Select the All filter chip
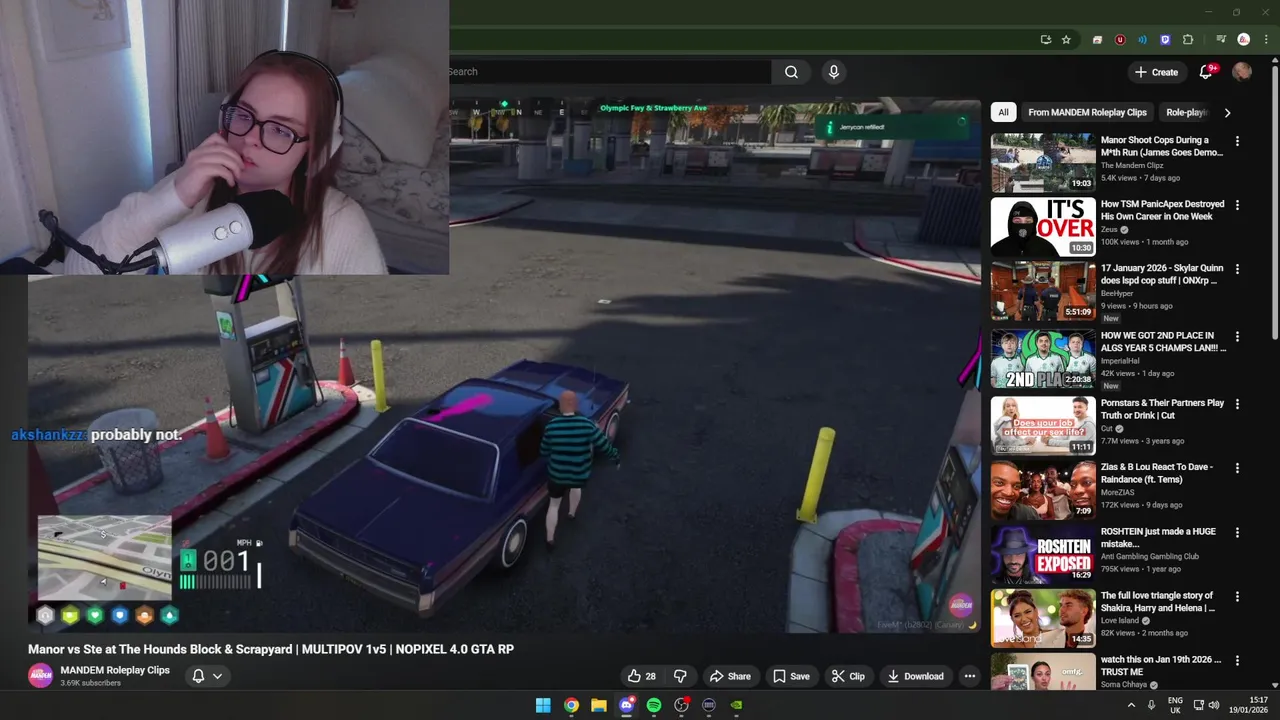1280x720 pixels. coord(1003,113)
